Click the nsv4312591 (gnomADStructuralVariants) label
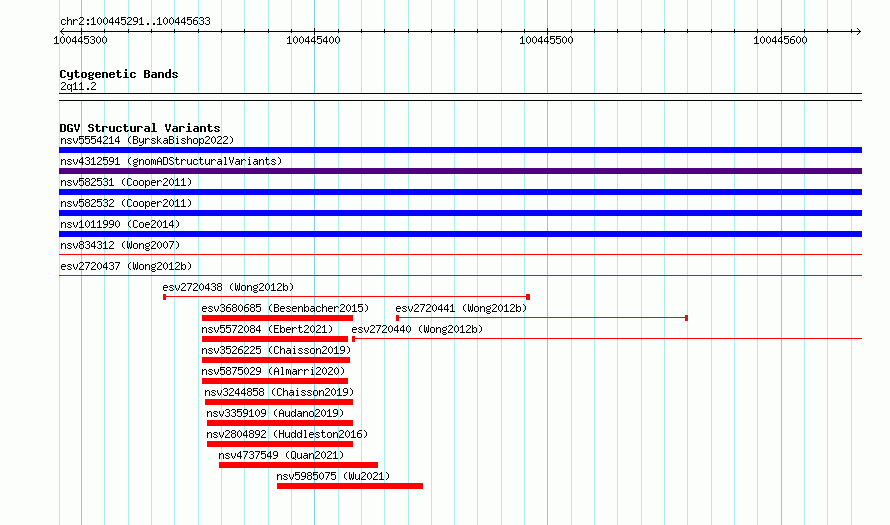 tap(171, 161)
